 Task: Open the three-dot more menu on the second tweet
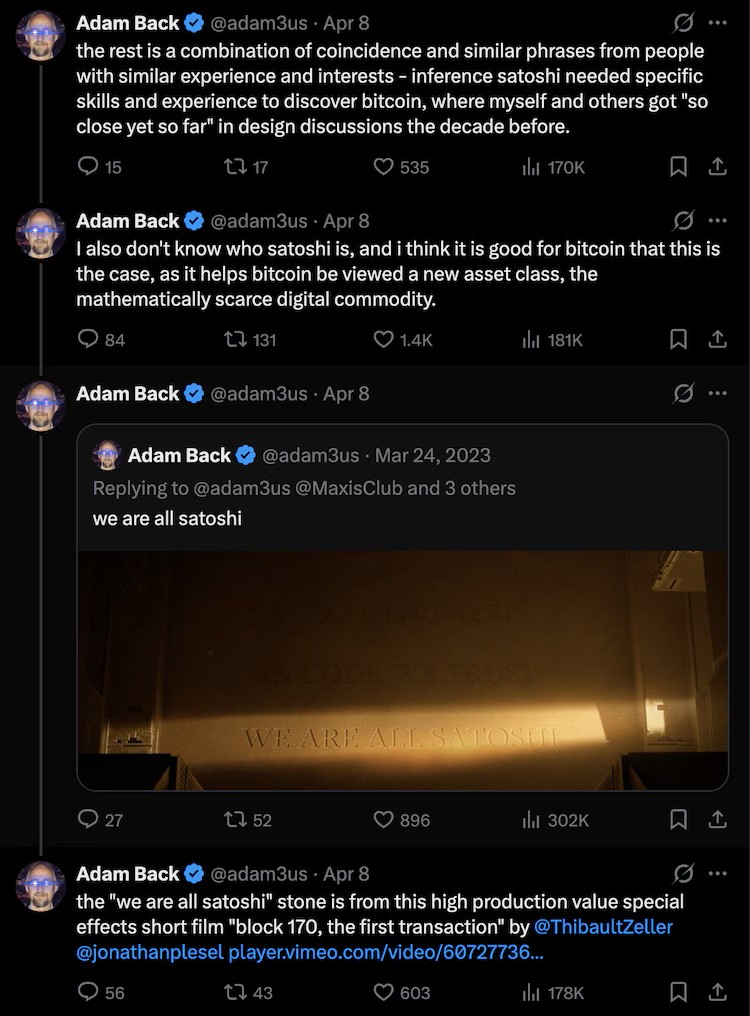pyautogui.click(x=717, y=221)
